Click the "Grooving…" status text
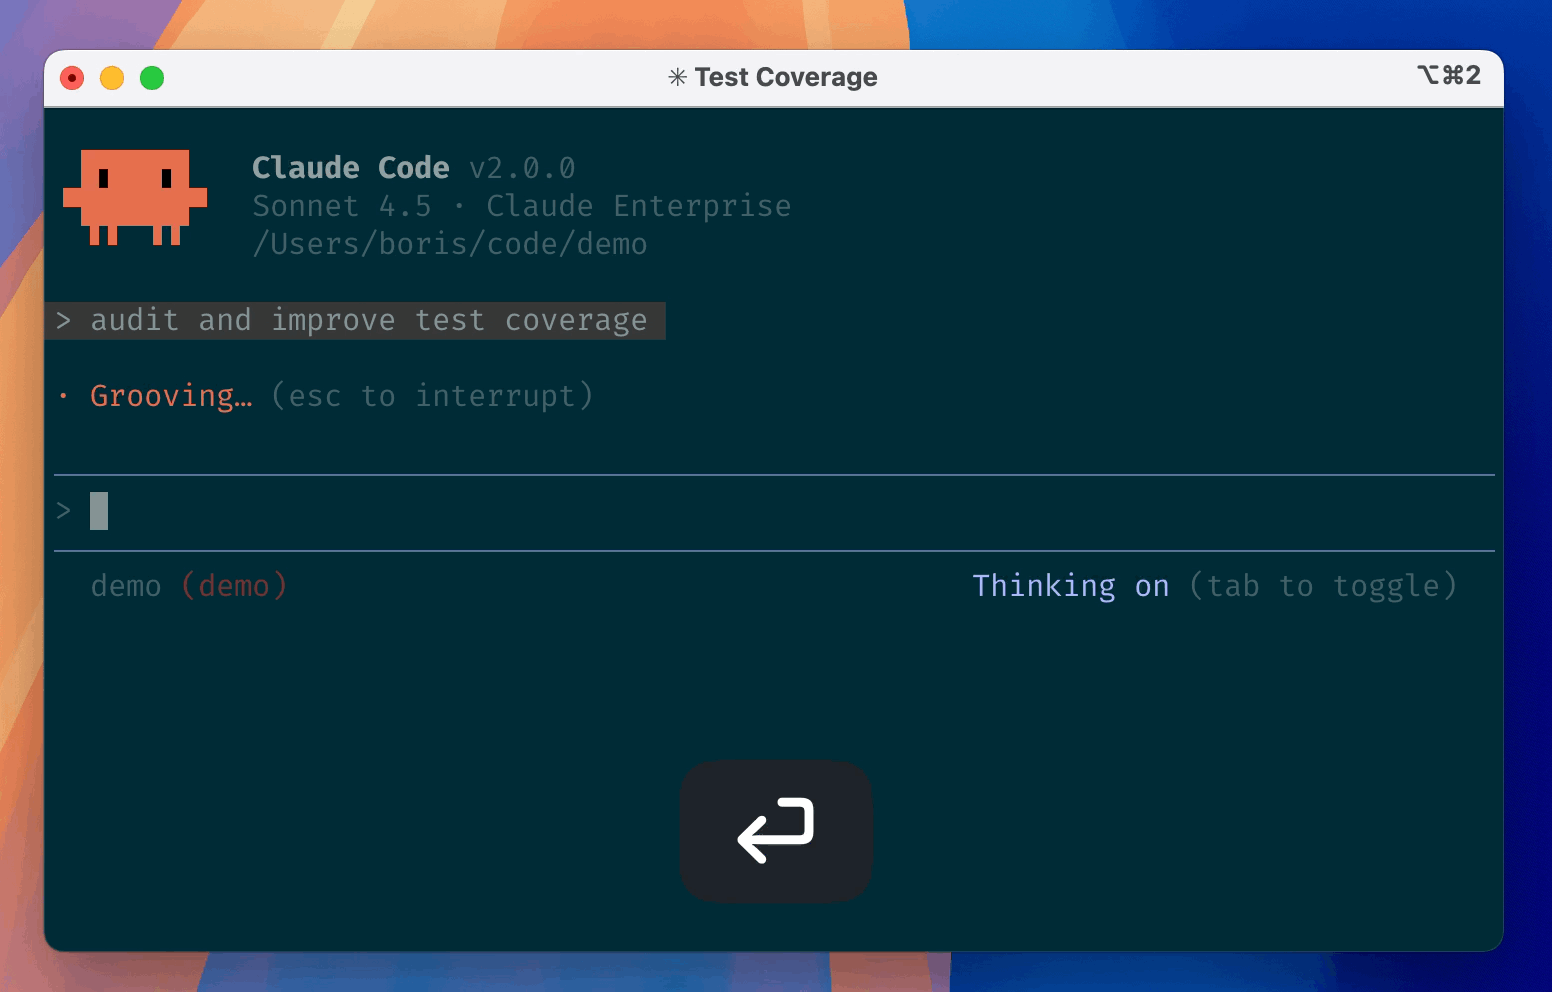 point(171,396)
